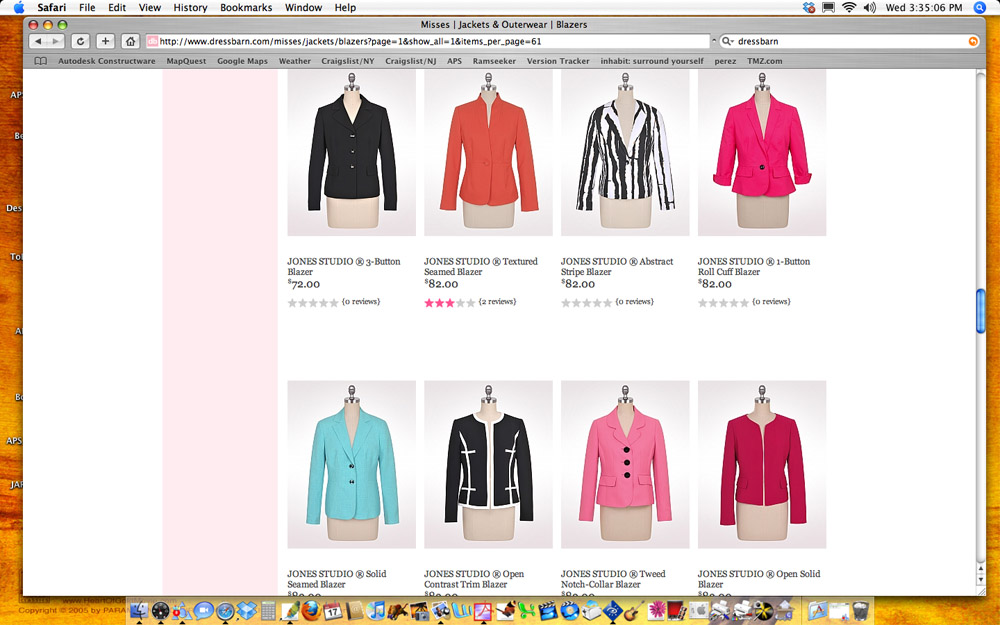The width and height of the screenshot is (1000, 625).
Task: Go forward with the Safari forward arrow
Action: tap(55, 41)
